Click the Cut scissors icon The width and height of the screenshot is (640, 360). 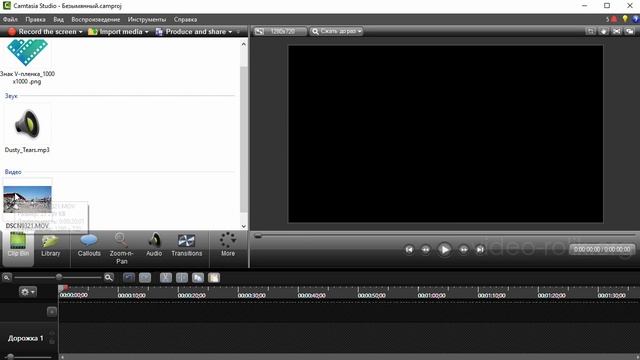pos(166,278)
